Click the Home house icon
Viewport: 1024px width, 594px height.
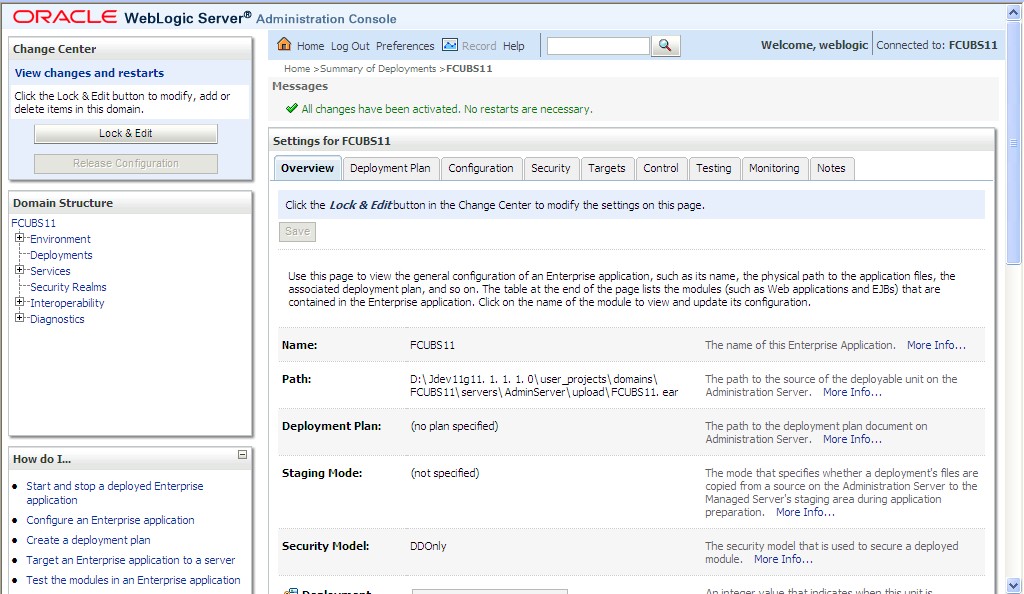click(284, 44)
